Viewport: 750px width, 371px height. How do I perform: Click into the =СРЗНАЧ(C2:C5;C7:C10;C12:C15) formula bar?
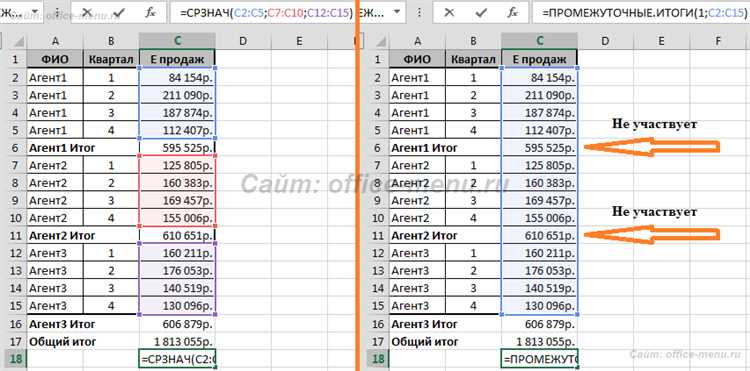tap(263, 13)
